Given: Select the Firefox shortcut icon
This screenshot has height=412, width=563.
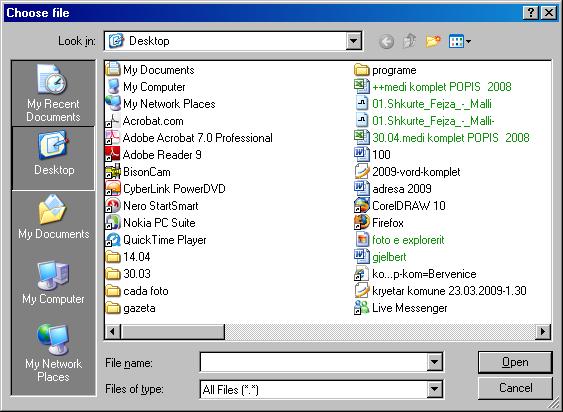Looking at the screenshot, I should point(362,223).
